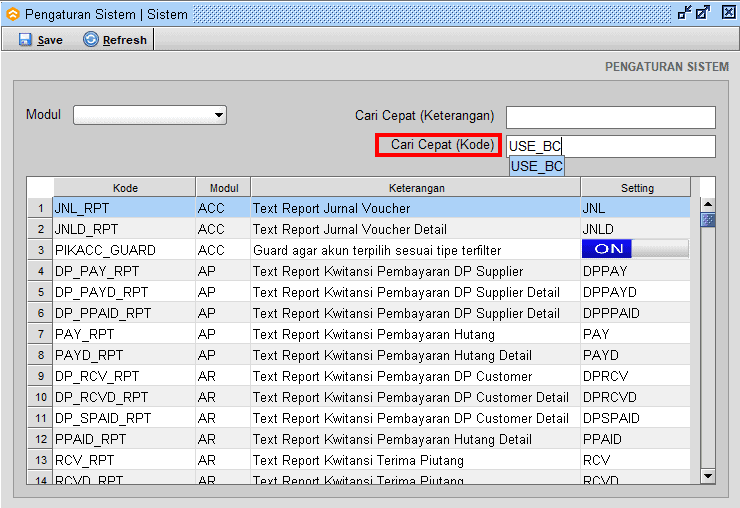Image resolution: width=740 pixels, height=508 pixels.
Task: Select the PAY_RPT code cell
Action: pyautogui.click(x=125, y=334)
